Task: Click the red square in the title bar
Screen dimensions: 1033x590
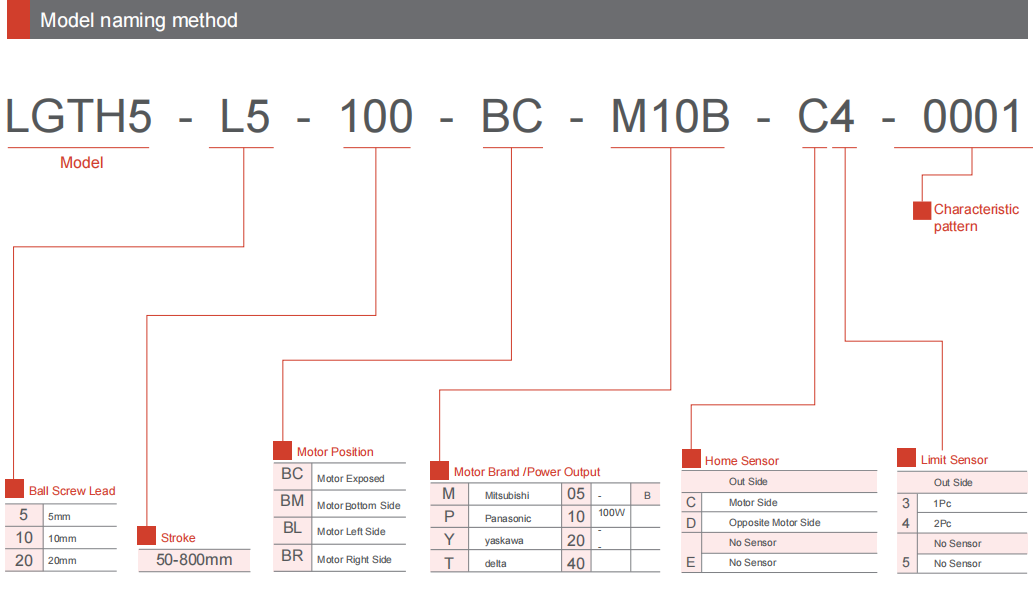Action: 18,19
